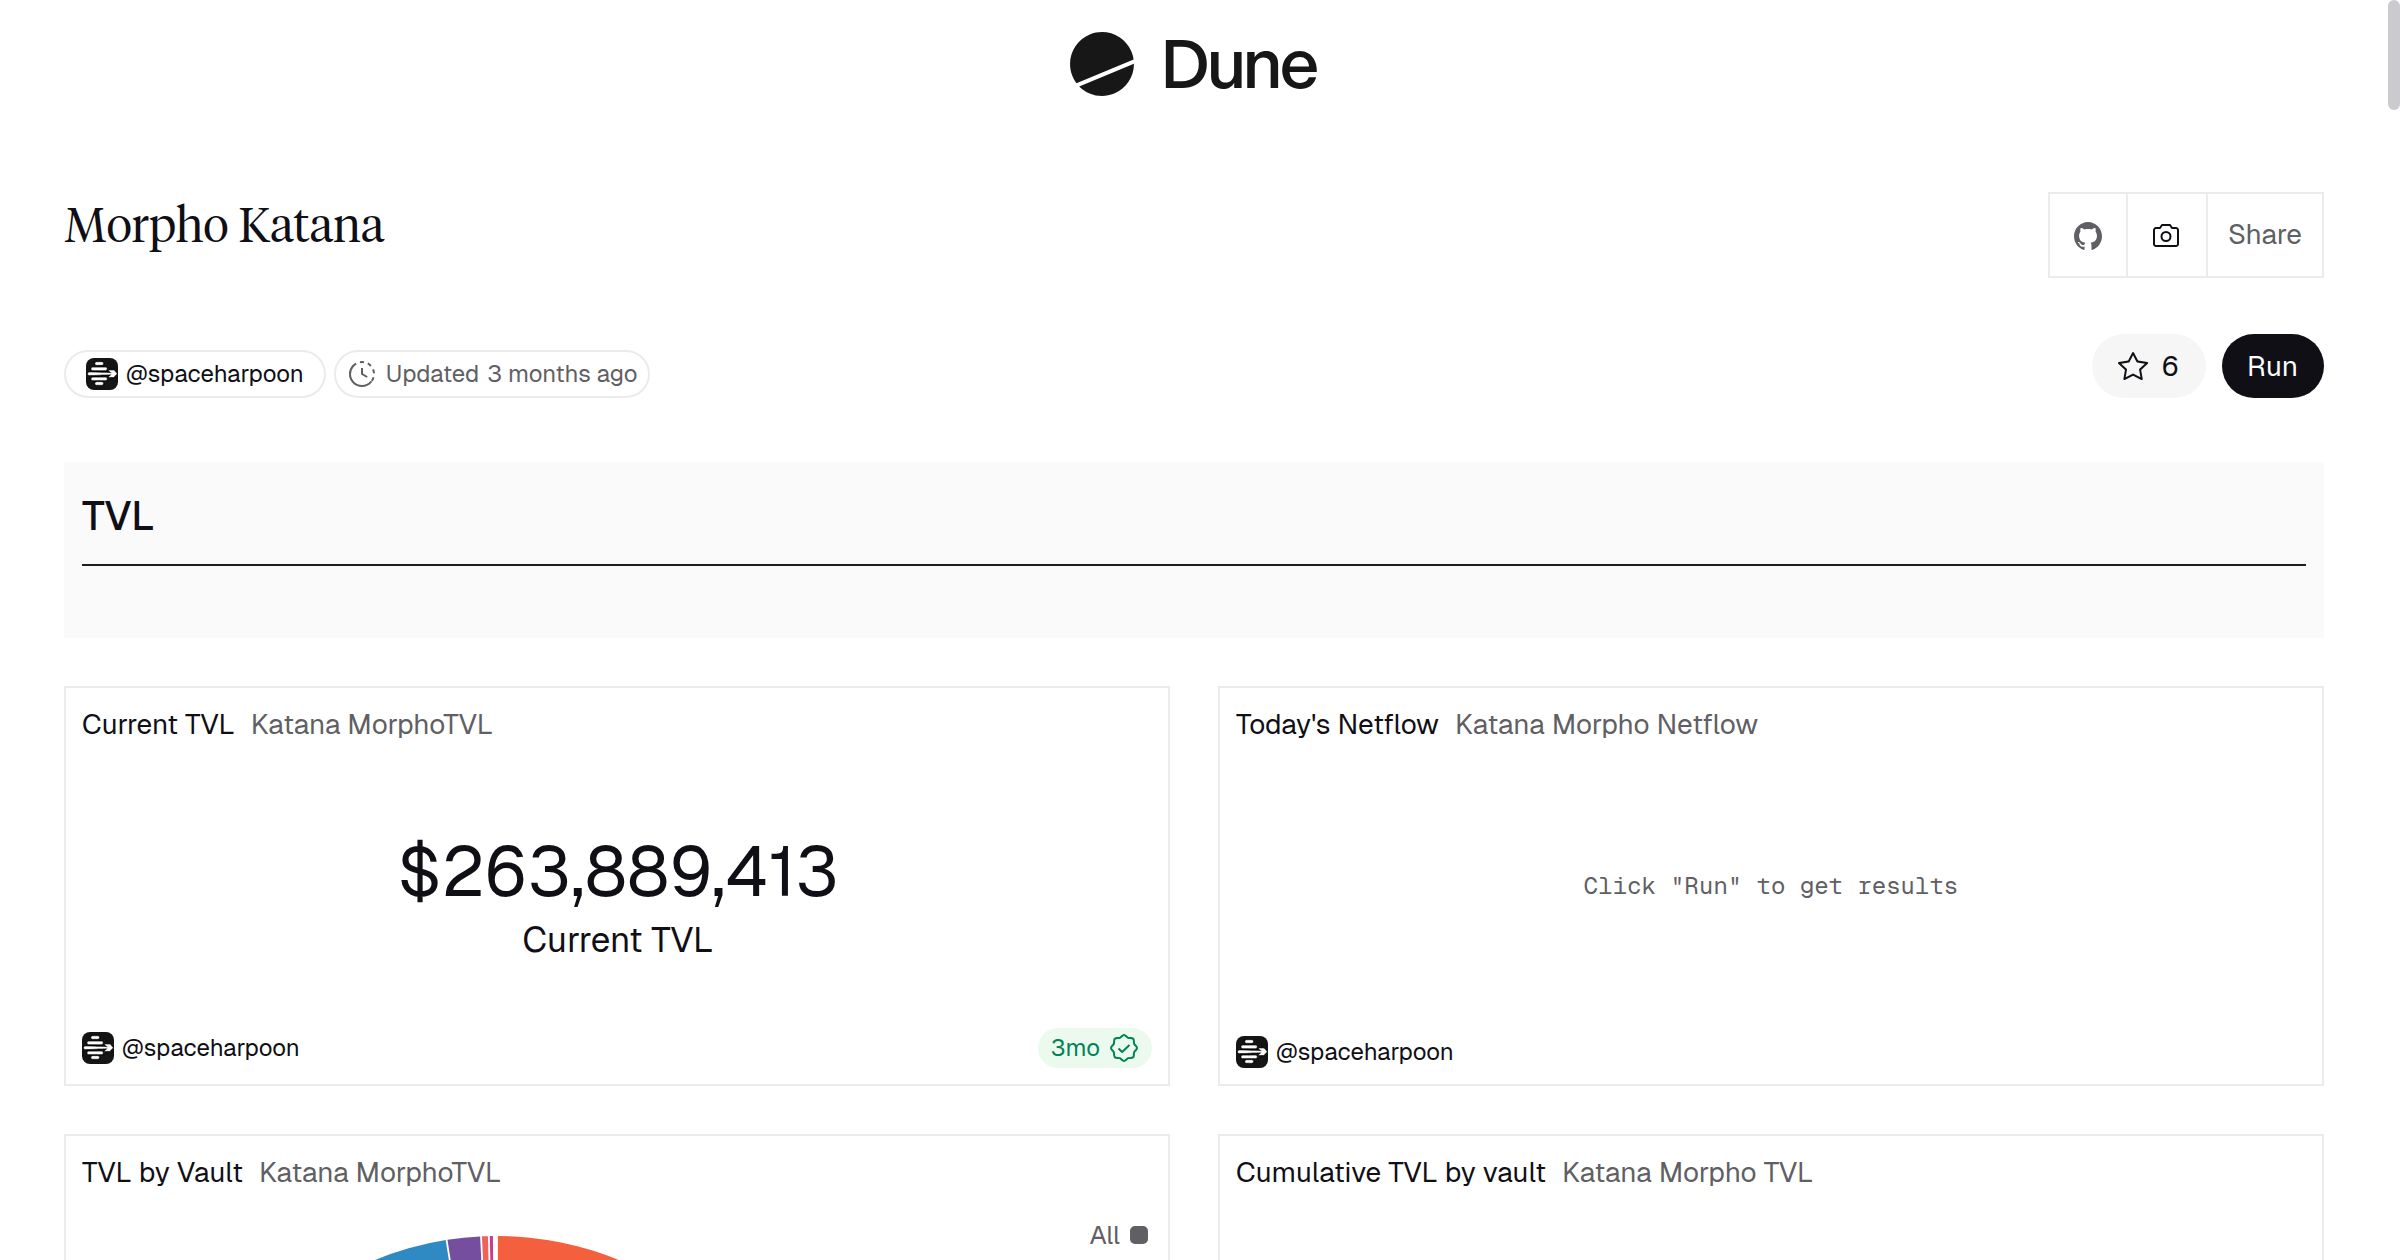Click spaceharpoon avatar in Current TVL card
This screenshot has width=2400, height=1260.
click(x=98, y=1048)
